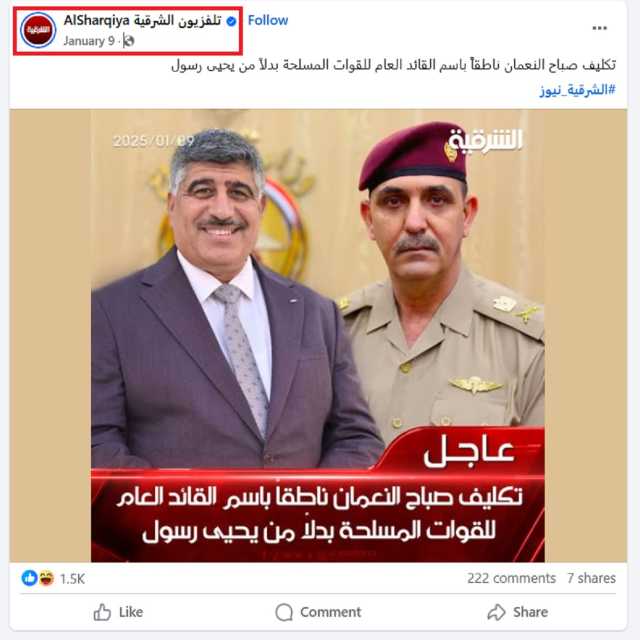View the 1.5K reactions list

coord(72,579)
